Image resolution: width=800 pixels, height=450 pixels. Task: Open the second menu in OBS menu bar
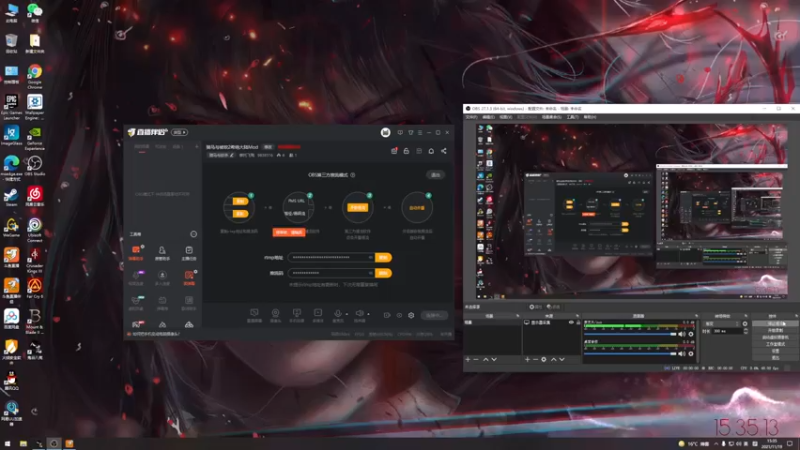coord(488,117)
